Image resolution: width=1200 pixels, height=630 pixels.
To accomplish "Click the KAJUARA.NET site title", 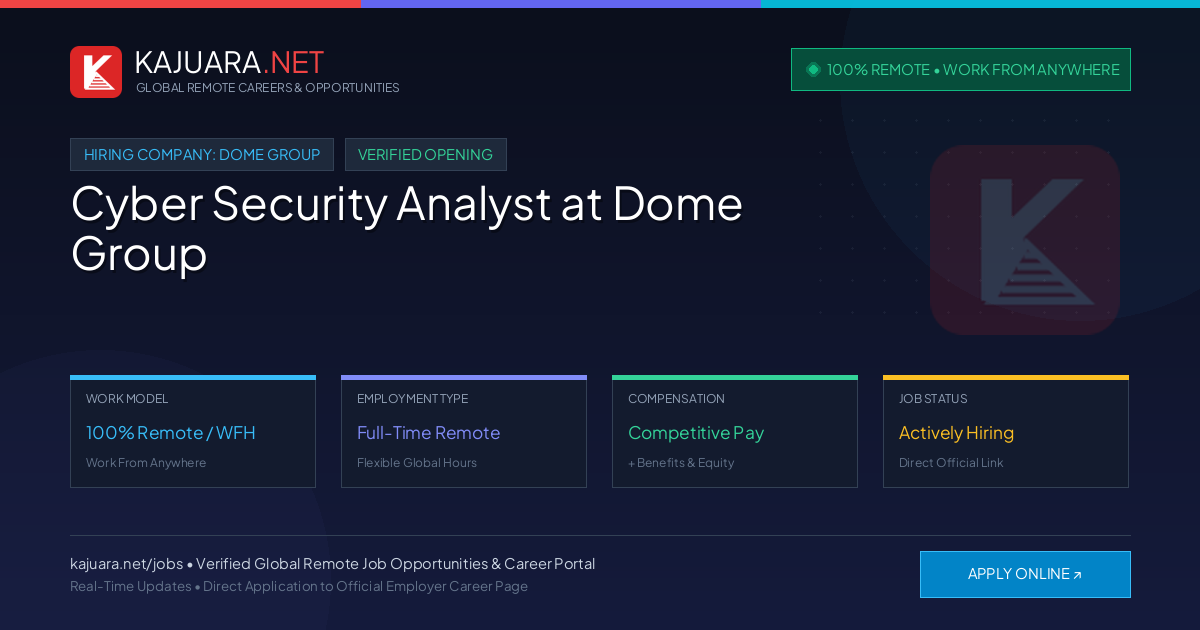I will (x=229, y=62).
